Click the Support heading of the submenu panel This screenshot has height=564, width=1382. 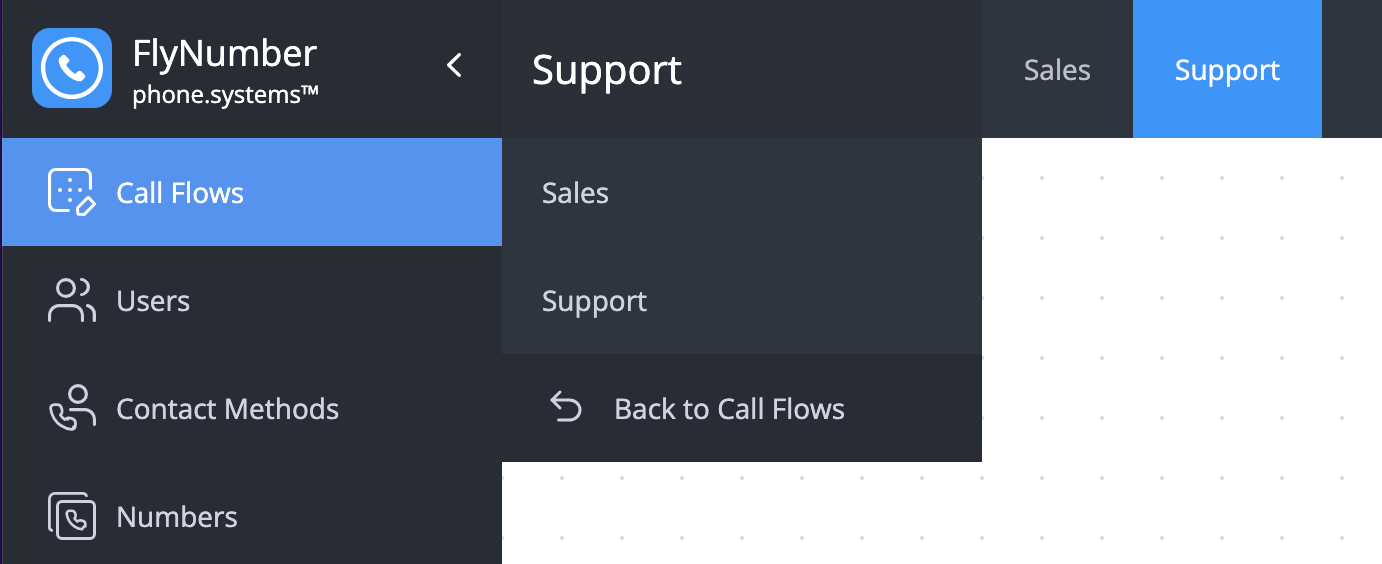pyautogui.click(x=607, y=70)
